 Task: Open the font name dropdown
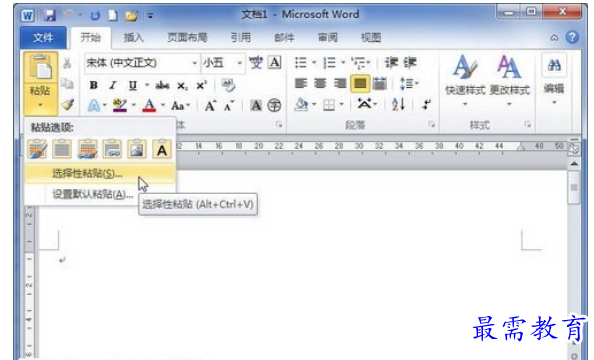tap(194, 63)
